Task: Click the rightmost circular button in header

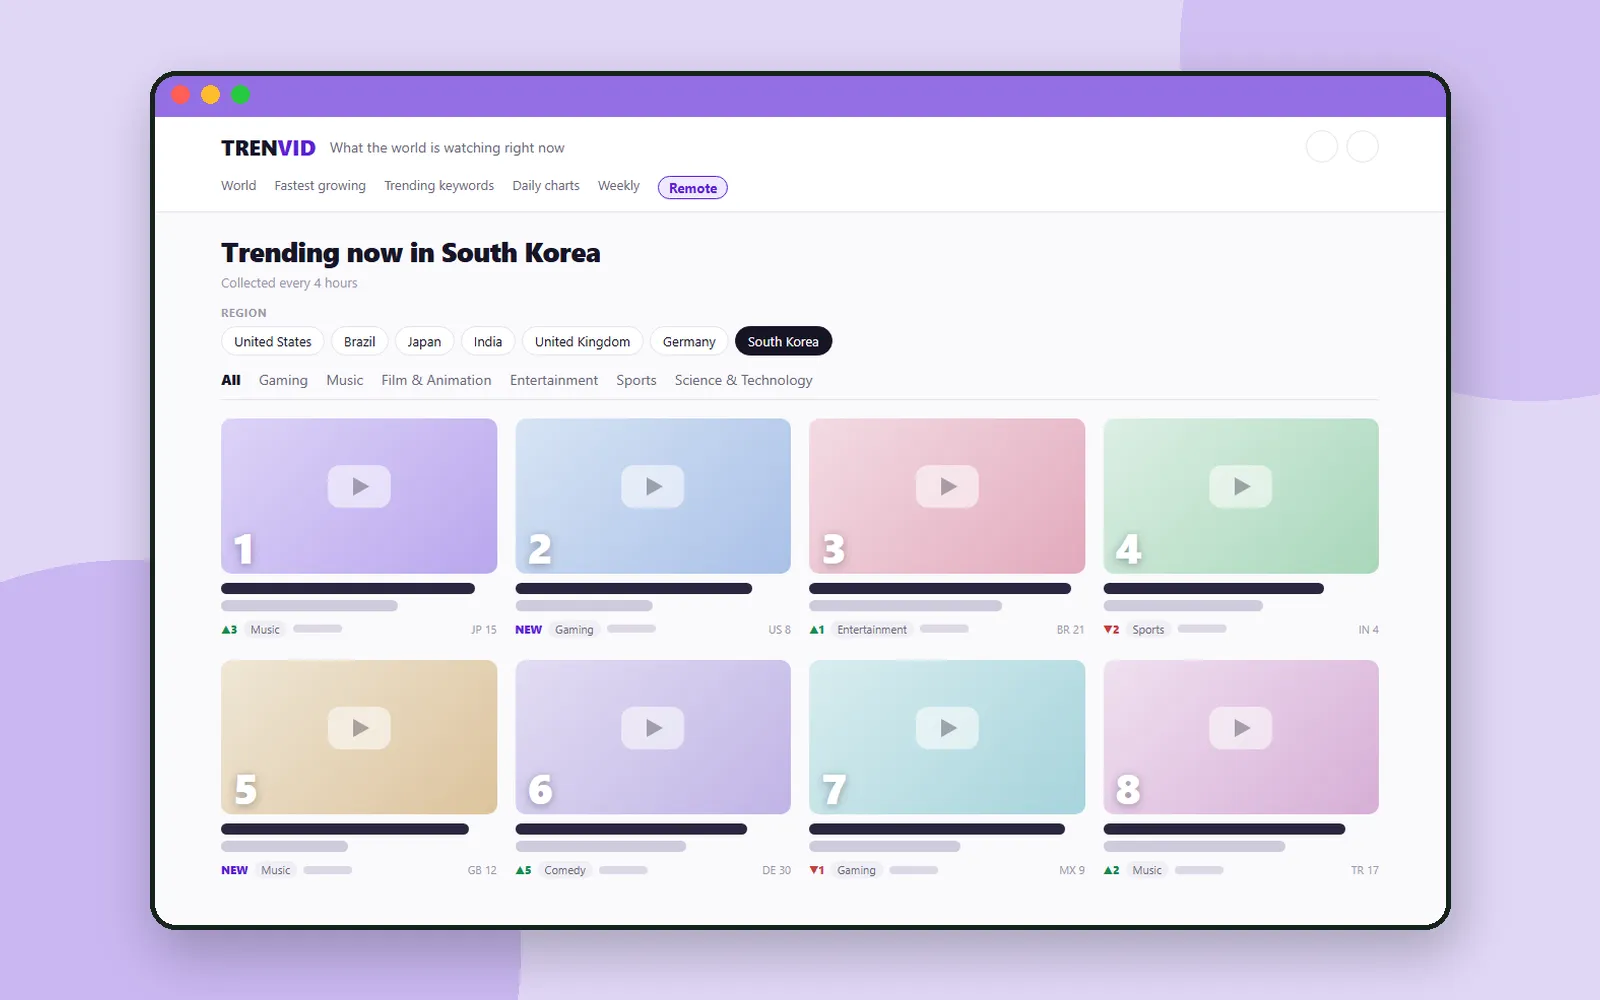Action: (x=1362, y=147)
